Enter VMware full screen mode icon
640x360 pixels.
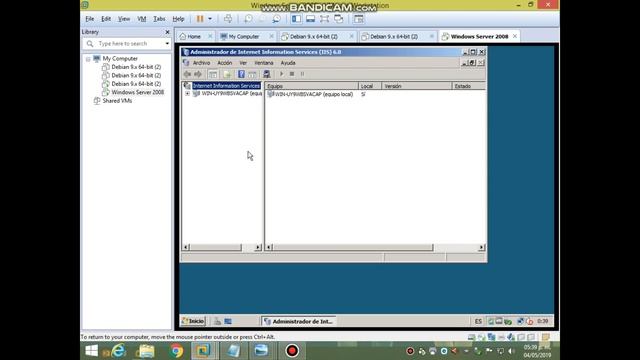[x=324, y=19]
